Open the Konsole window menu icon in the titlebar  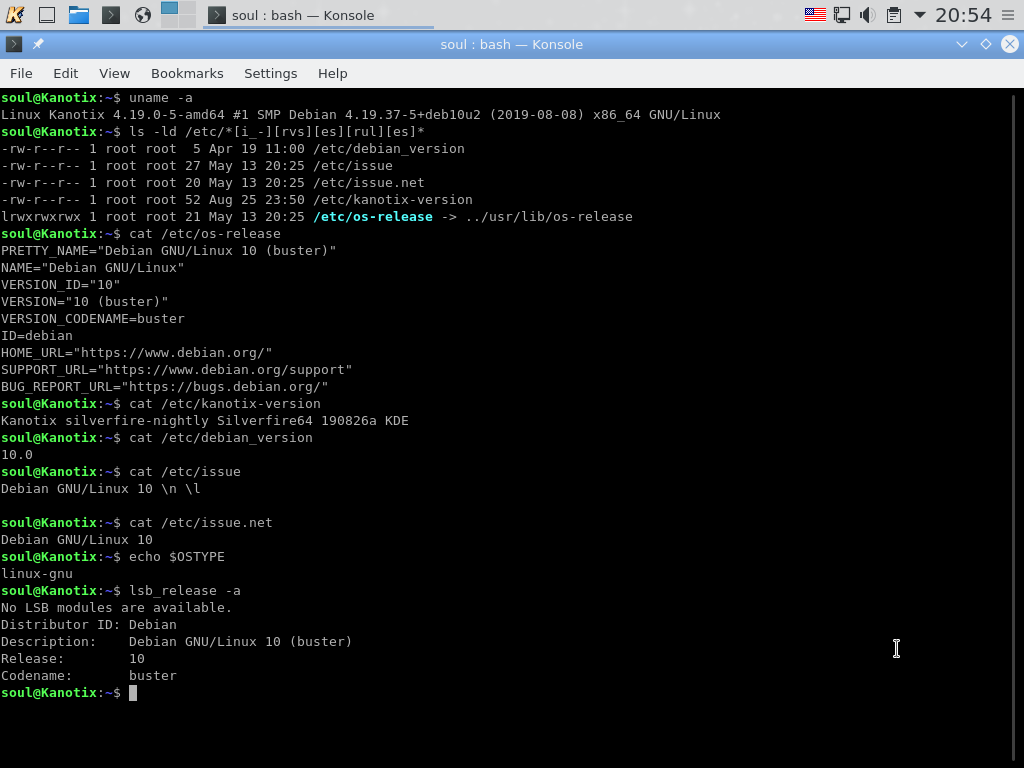point(14,44)
